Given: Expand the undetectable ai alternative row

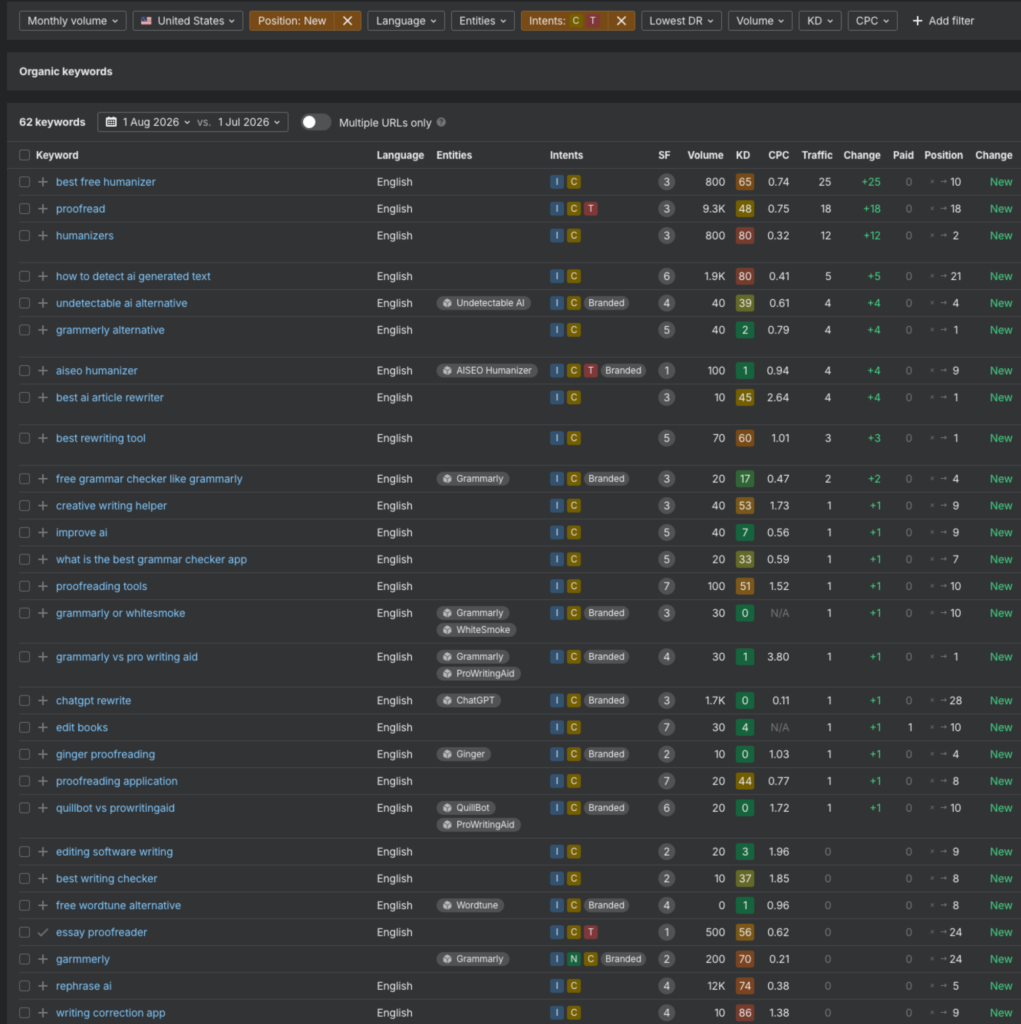Looking at the screenshot, I should click(x=43, y=303).
